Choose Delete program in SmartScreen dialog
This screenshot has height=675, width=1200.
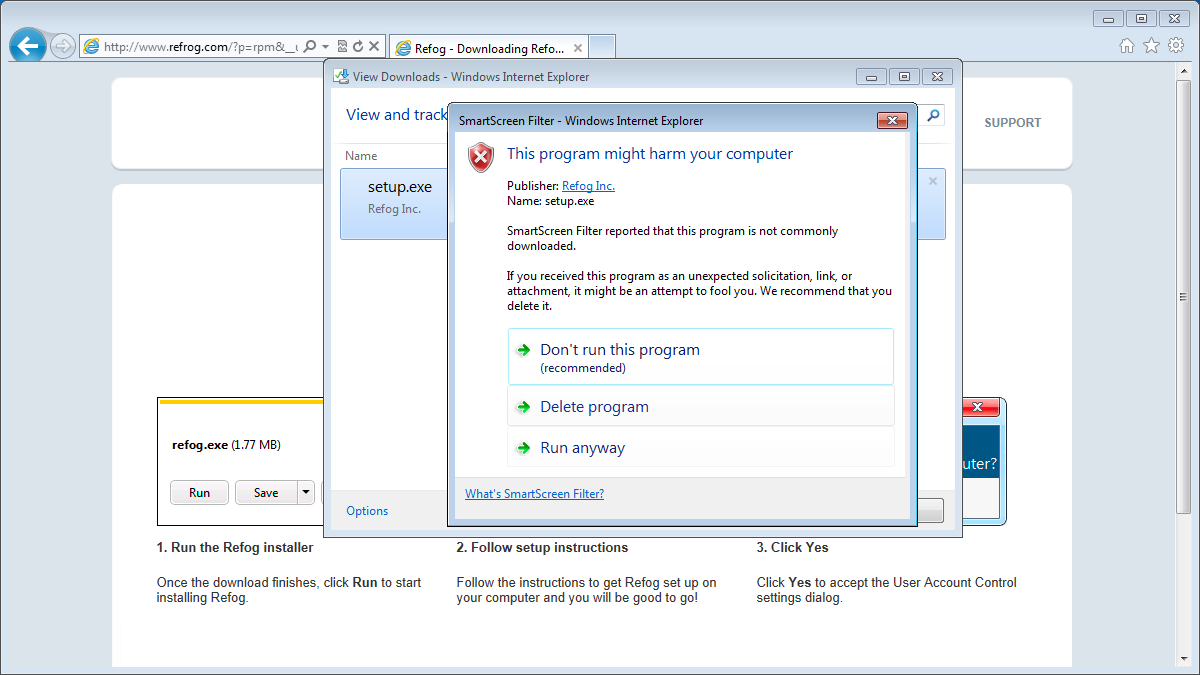coord(701,407)
